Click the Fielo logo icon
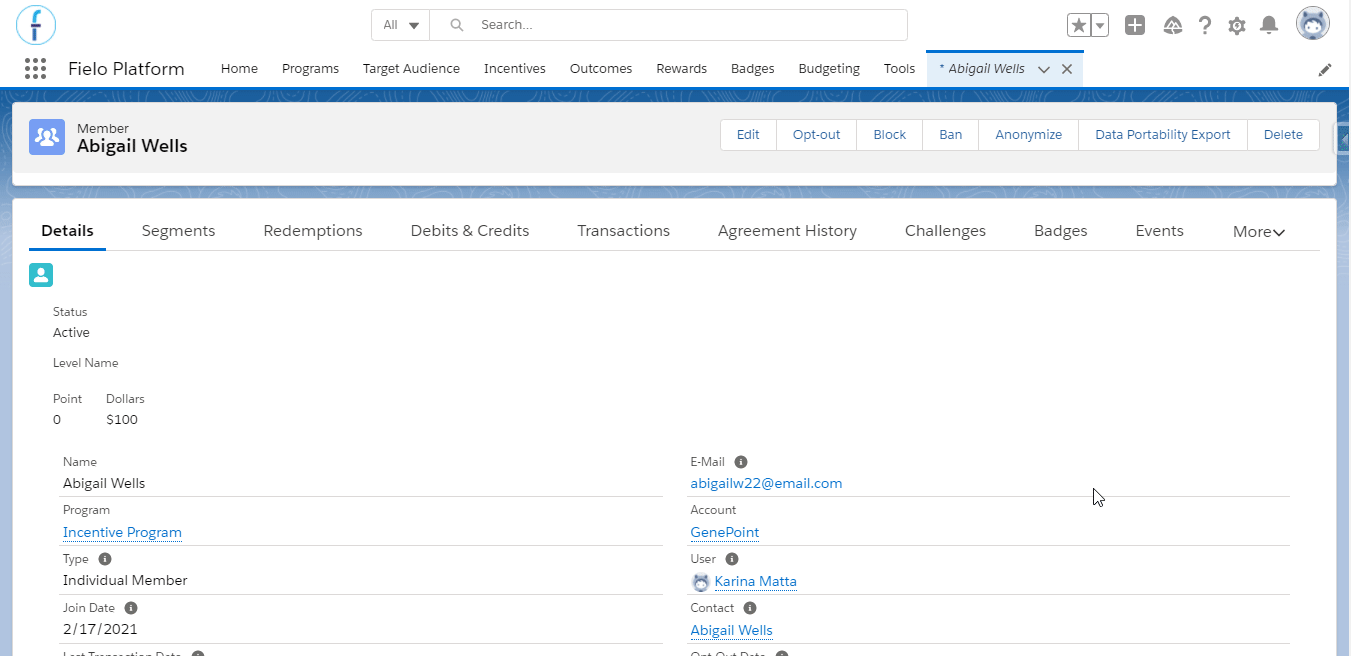 pyautogui.click(x=36, y=24)
